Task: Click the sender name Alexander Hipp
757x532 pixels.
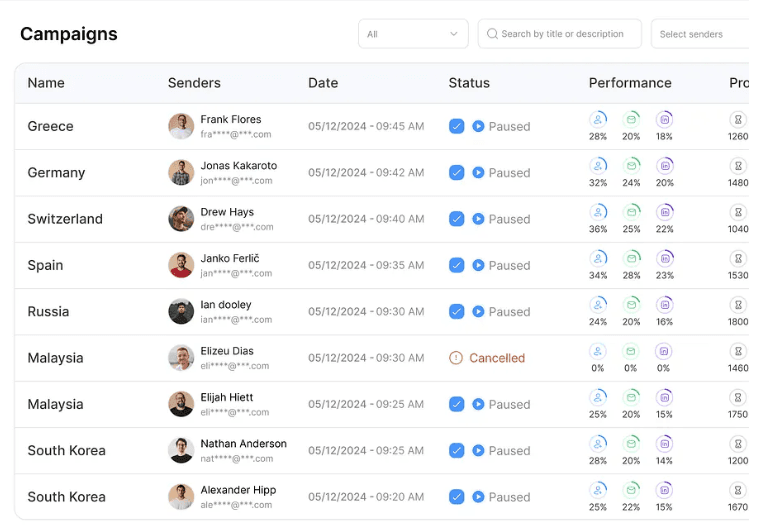Action: tap(238, 490)
